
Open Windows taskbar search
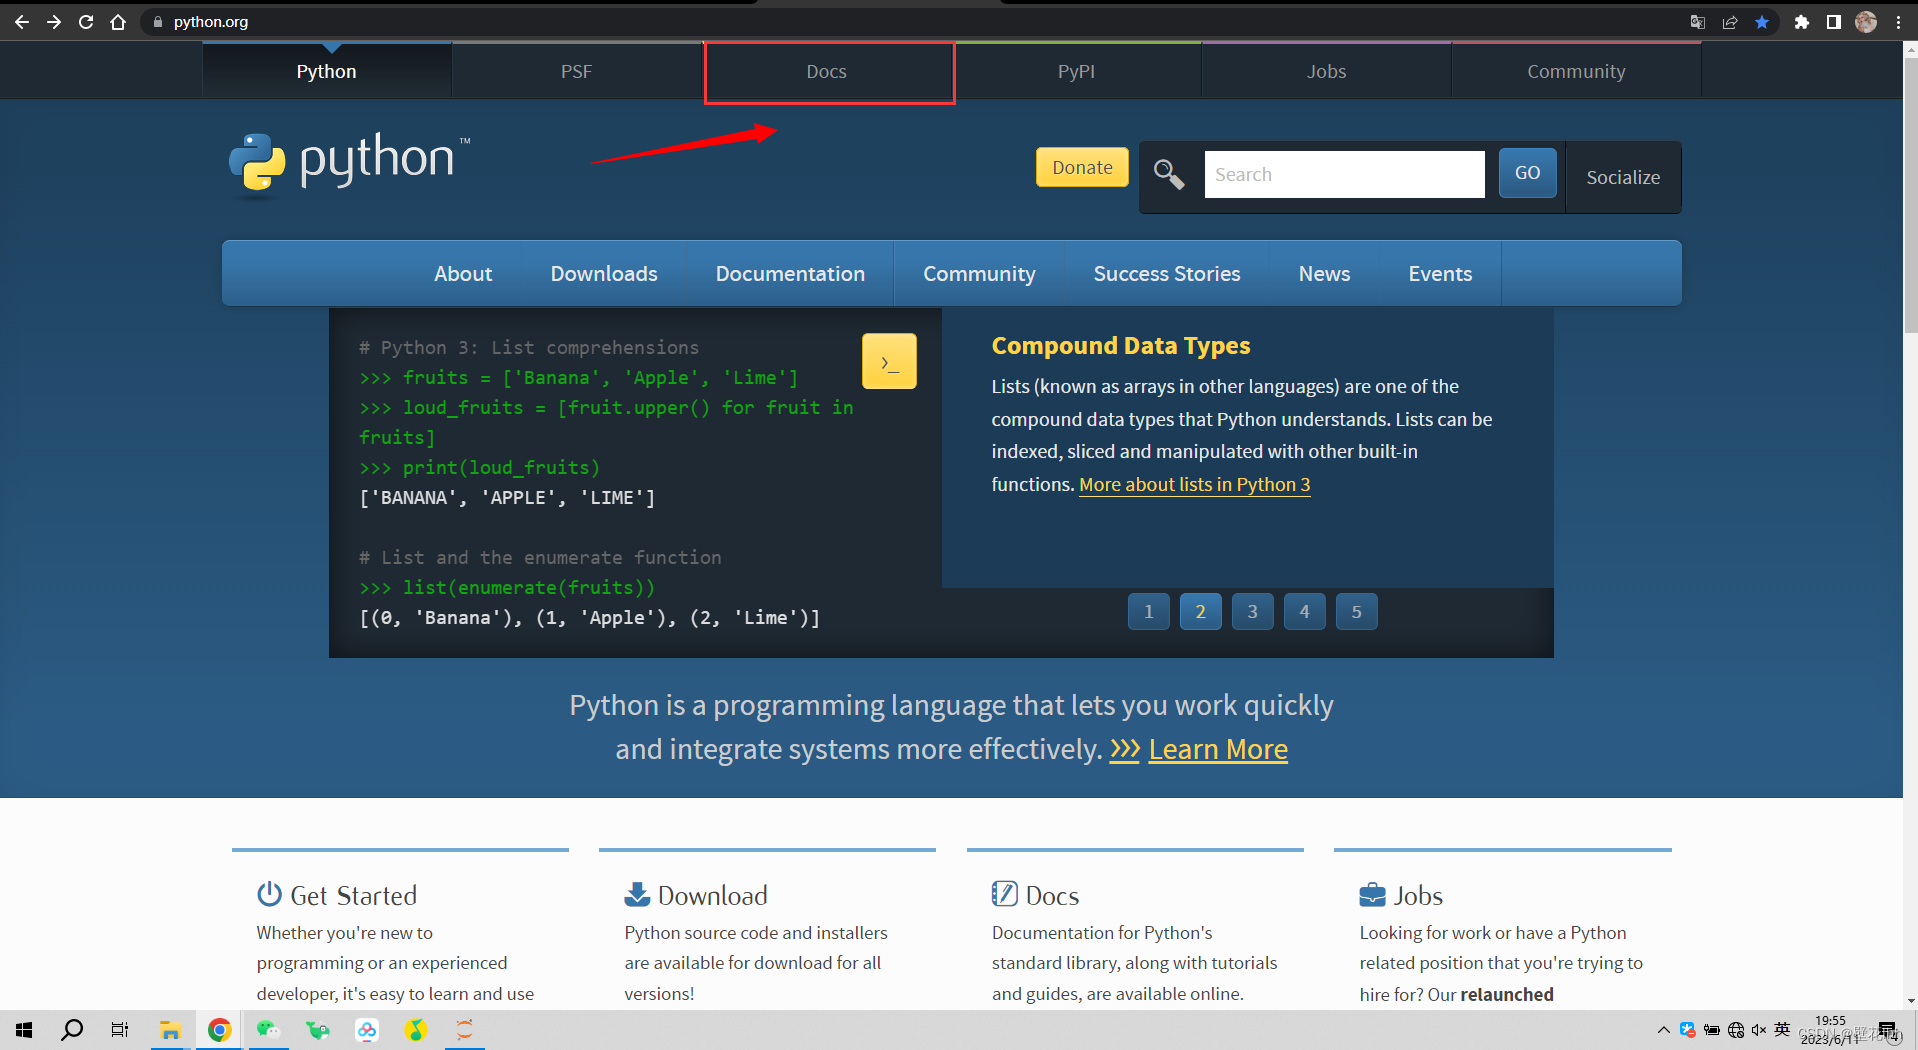[x=72, y=1030]
